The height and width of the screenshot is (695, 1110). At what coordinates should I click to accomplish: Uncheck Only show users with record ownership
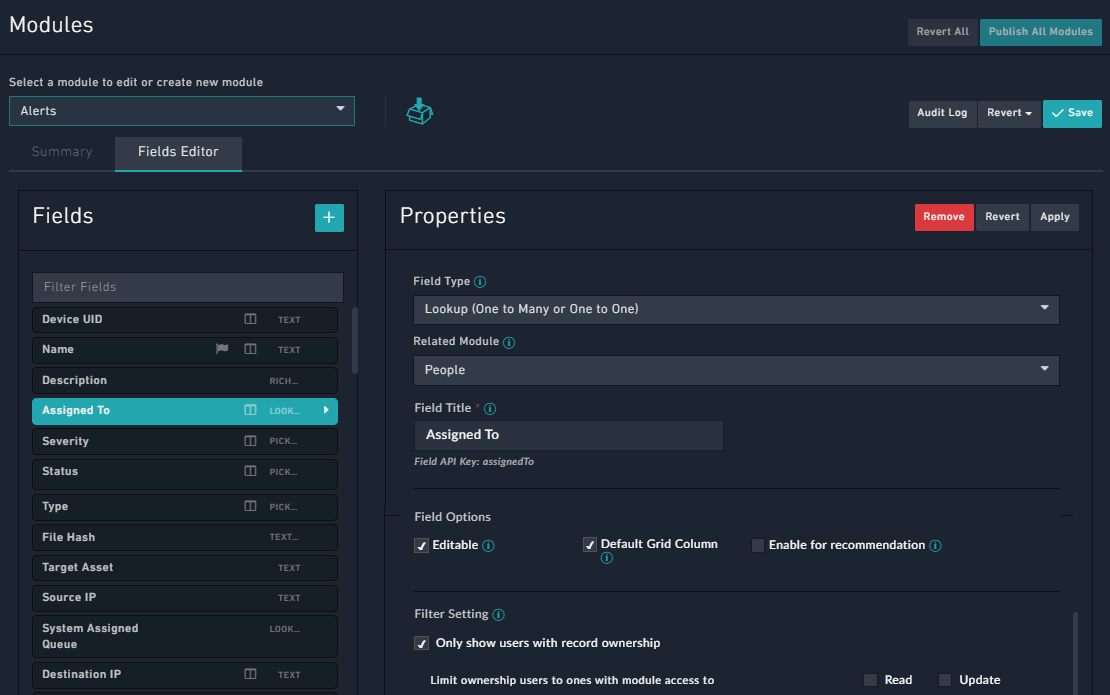[x=421, y=643]
